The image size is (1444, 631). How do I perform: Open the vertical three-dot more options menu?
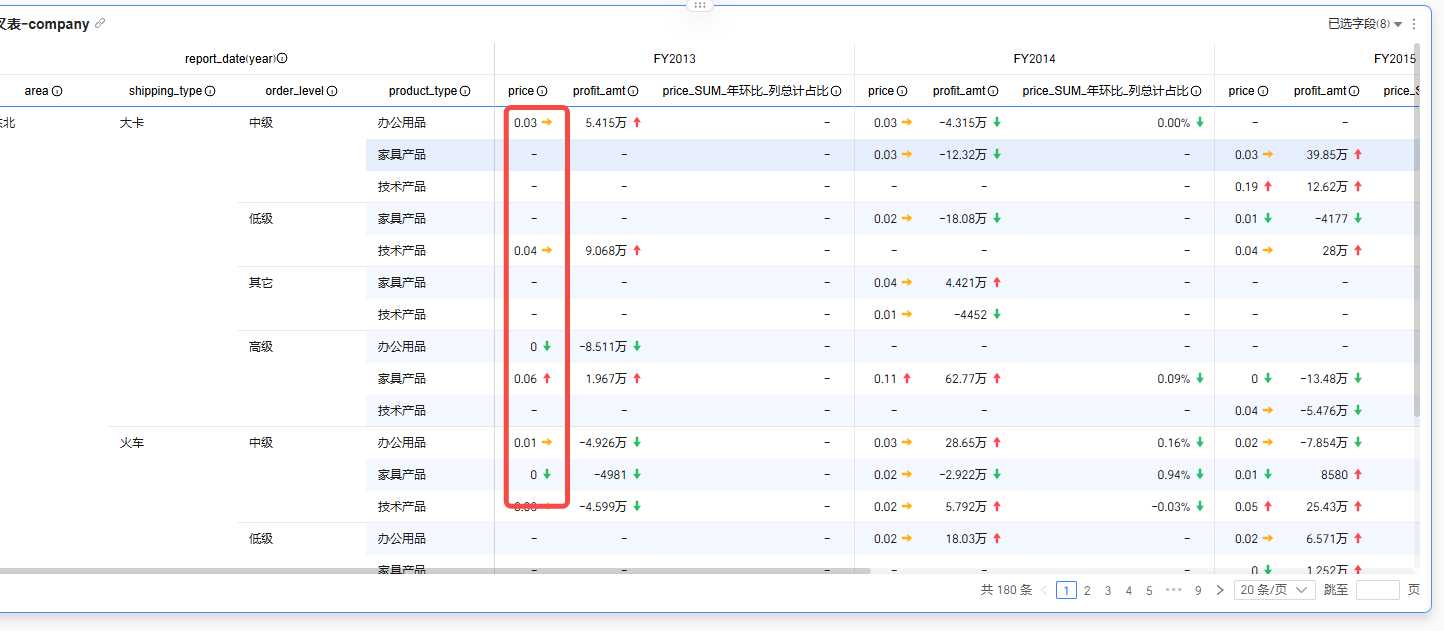pyautogui.click(x=1414, y=24)
